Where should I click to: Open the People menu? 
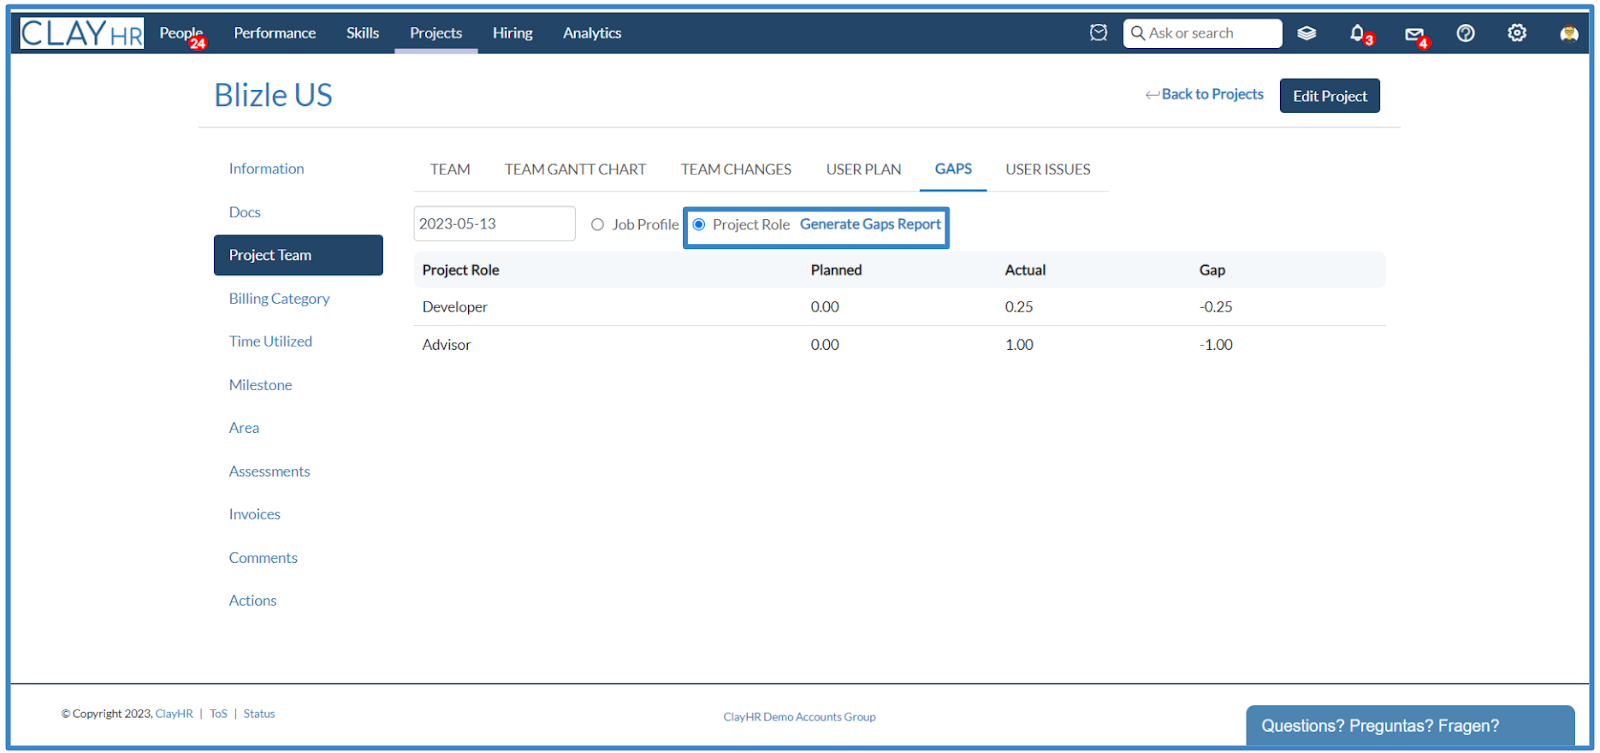point(181,33)
